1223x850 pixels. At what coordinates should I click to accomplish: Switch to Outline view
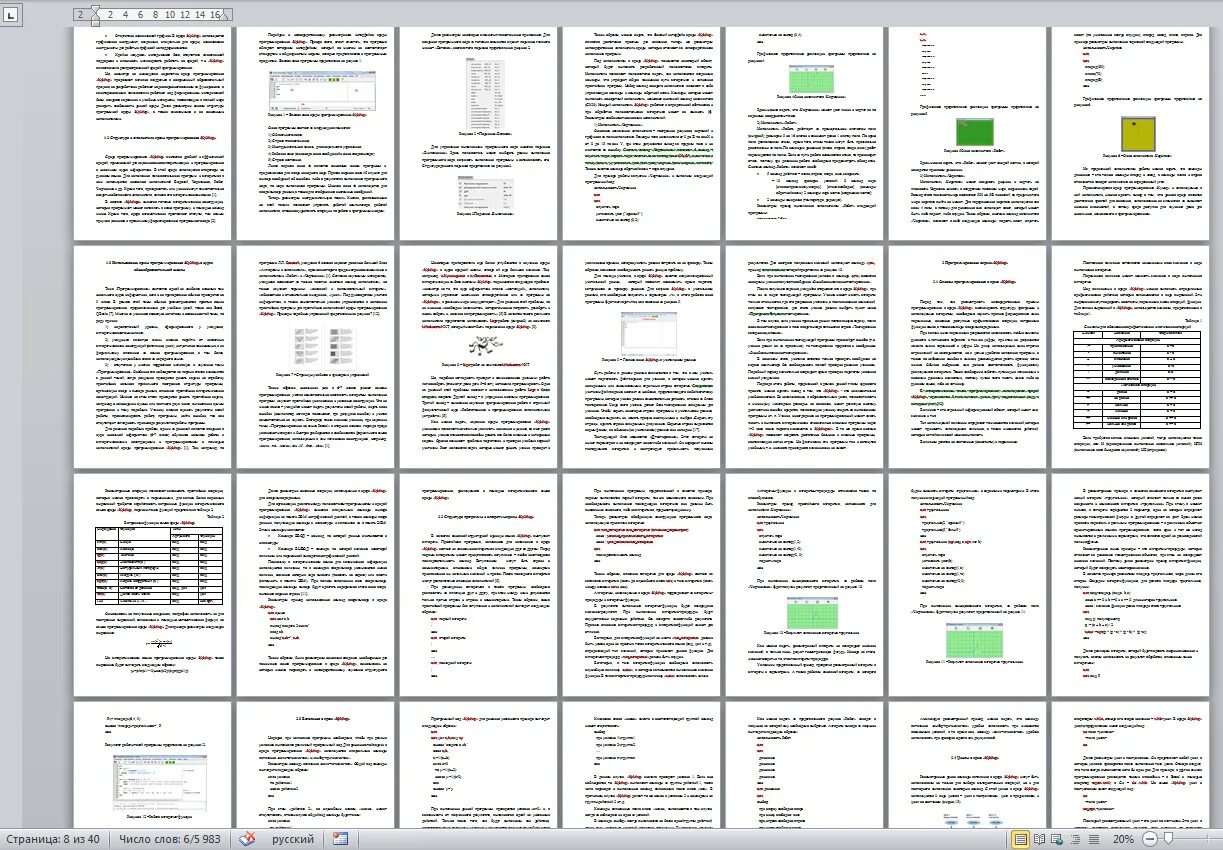(x=1076, y=839)
